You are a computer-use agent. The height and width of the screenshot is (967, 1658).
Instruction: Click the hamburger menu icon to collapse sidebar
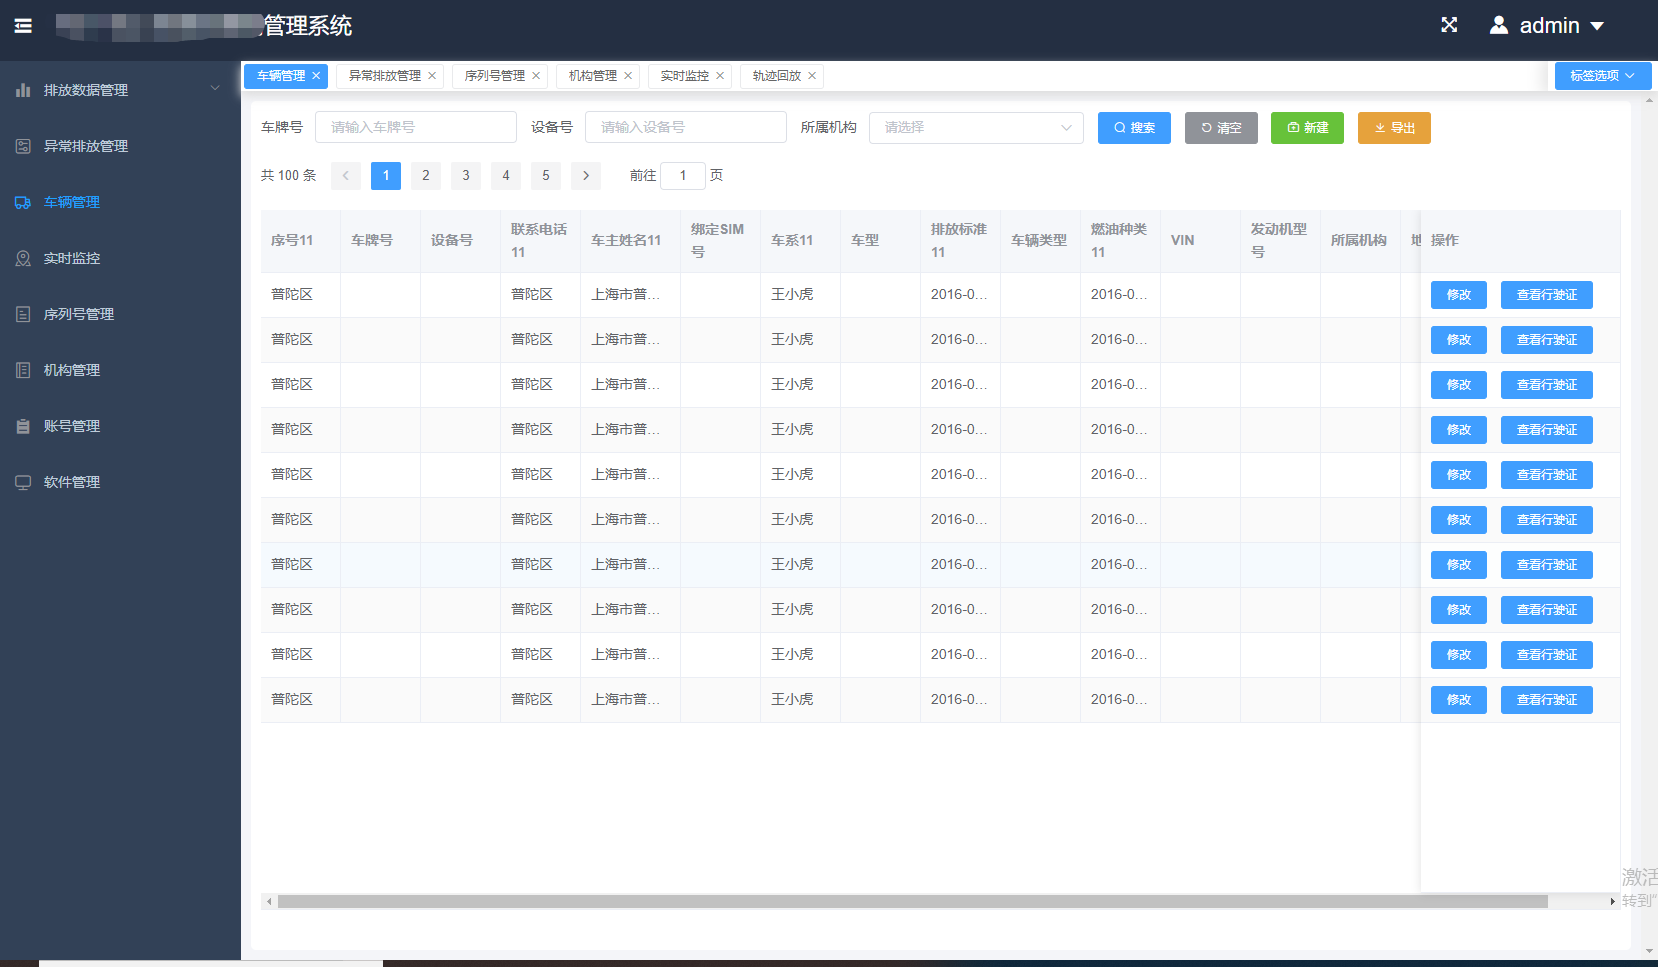pyautogui.click(x=23, y=26)
